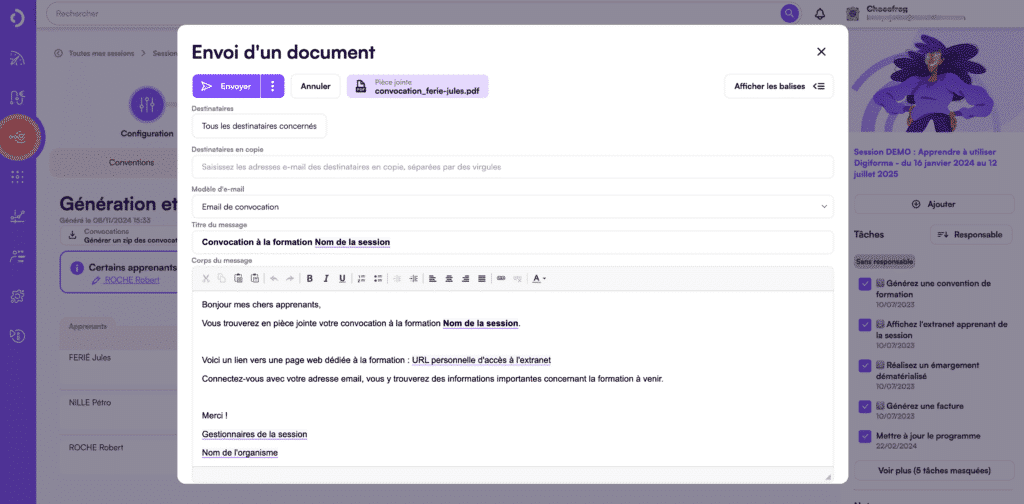1024x504 pixels.
Task: Toggle Affichez l'extranet apprenant task checkbox
Action: pyautogui.click(x=865, y=324)
